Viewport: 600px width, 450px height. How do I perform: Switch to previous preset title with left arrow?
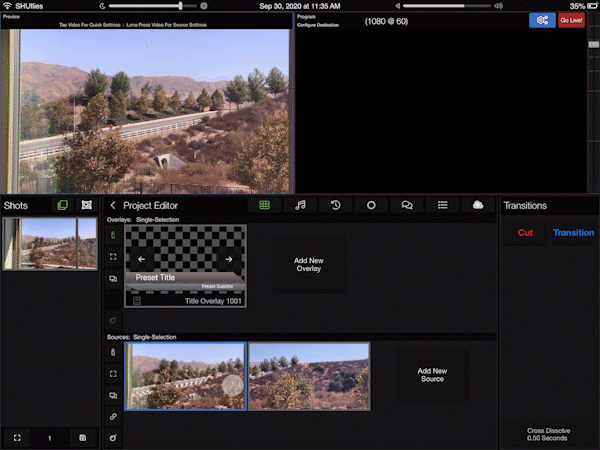(x=142, y=259)
